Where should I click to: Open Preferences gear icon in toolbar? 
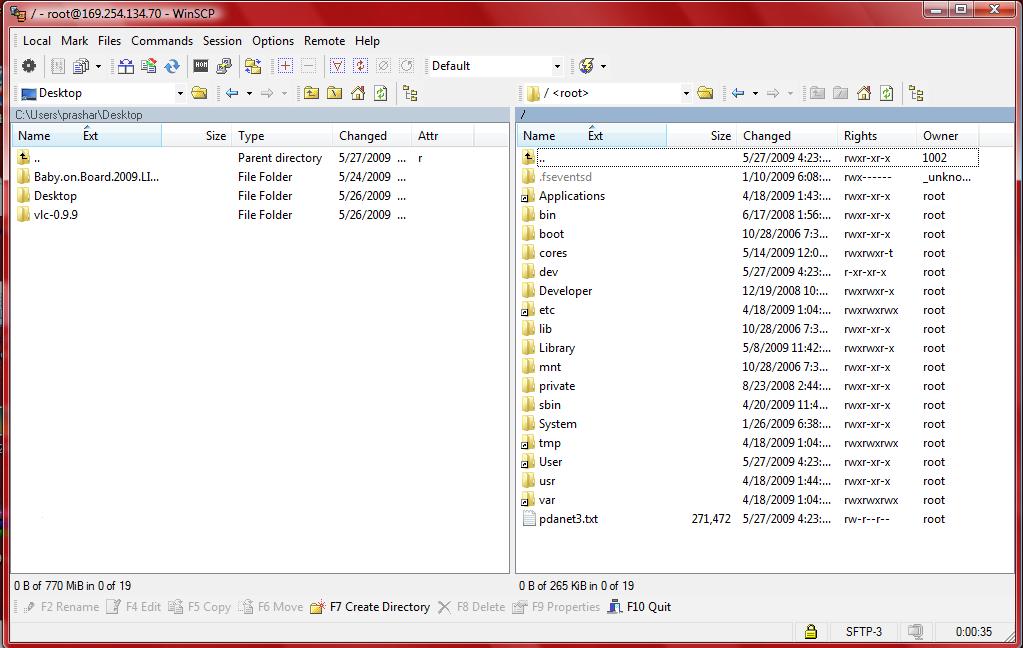click(x=29, y=66)
